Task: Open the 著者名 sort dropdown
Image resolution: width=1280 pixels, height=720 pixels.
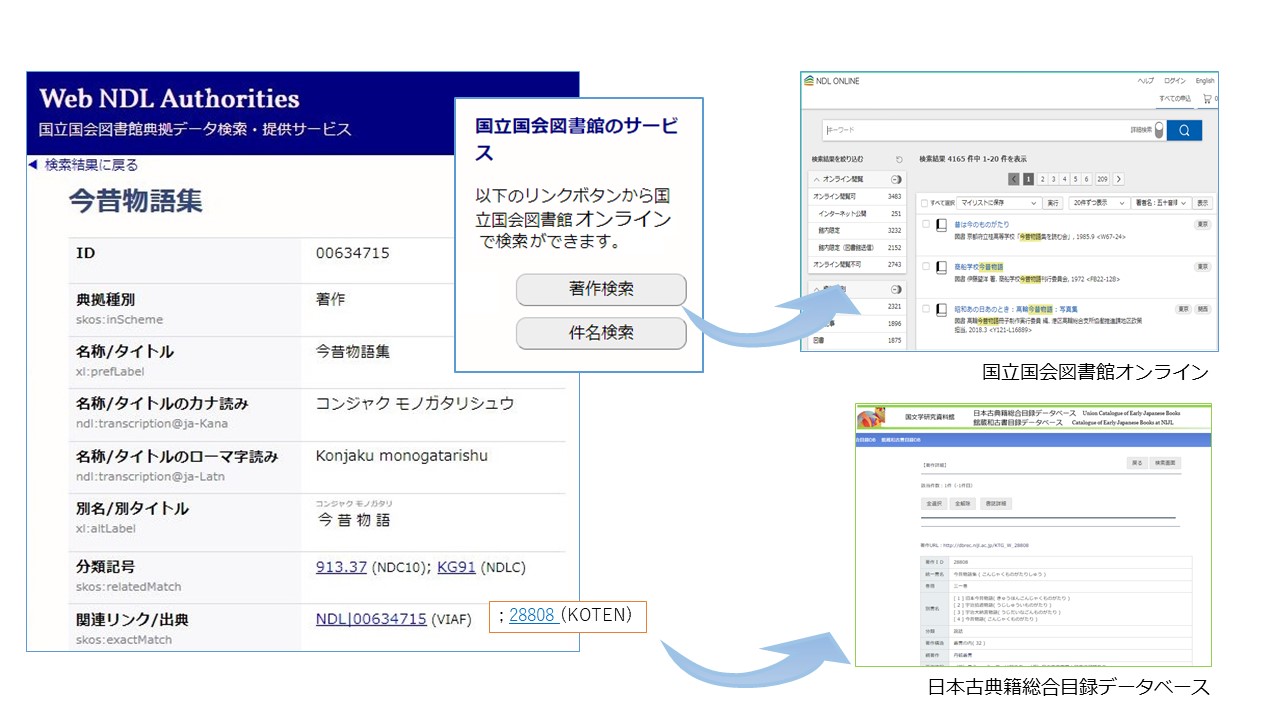Action: pos(1161,203)
